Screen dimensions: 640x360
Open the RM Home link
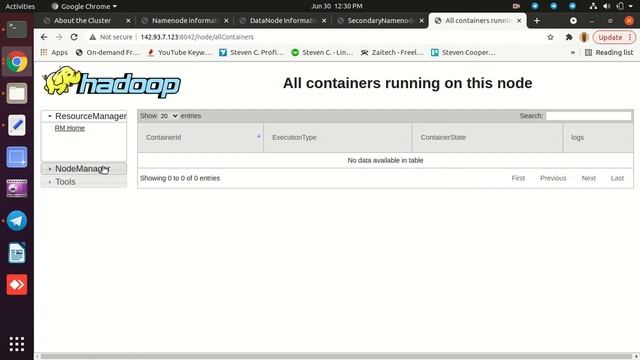click(x=70, y=128)
